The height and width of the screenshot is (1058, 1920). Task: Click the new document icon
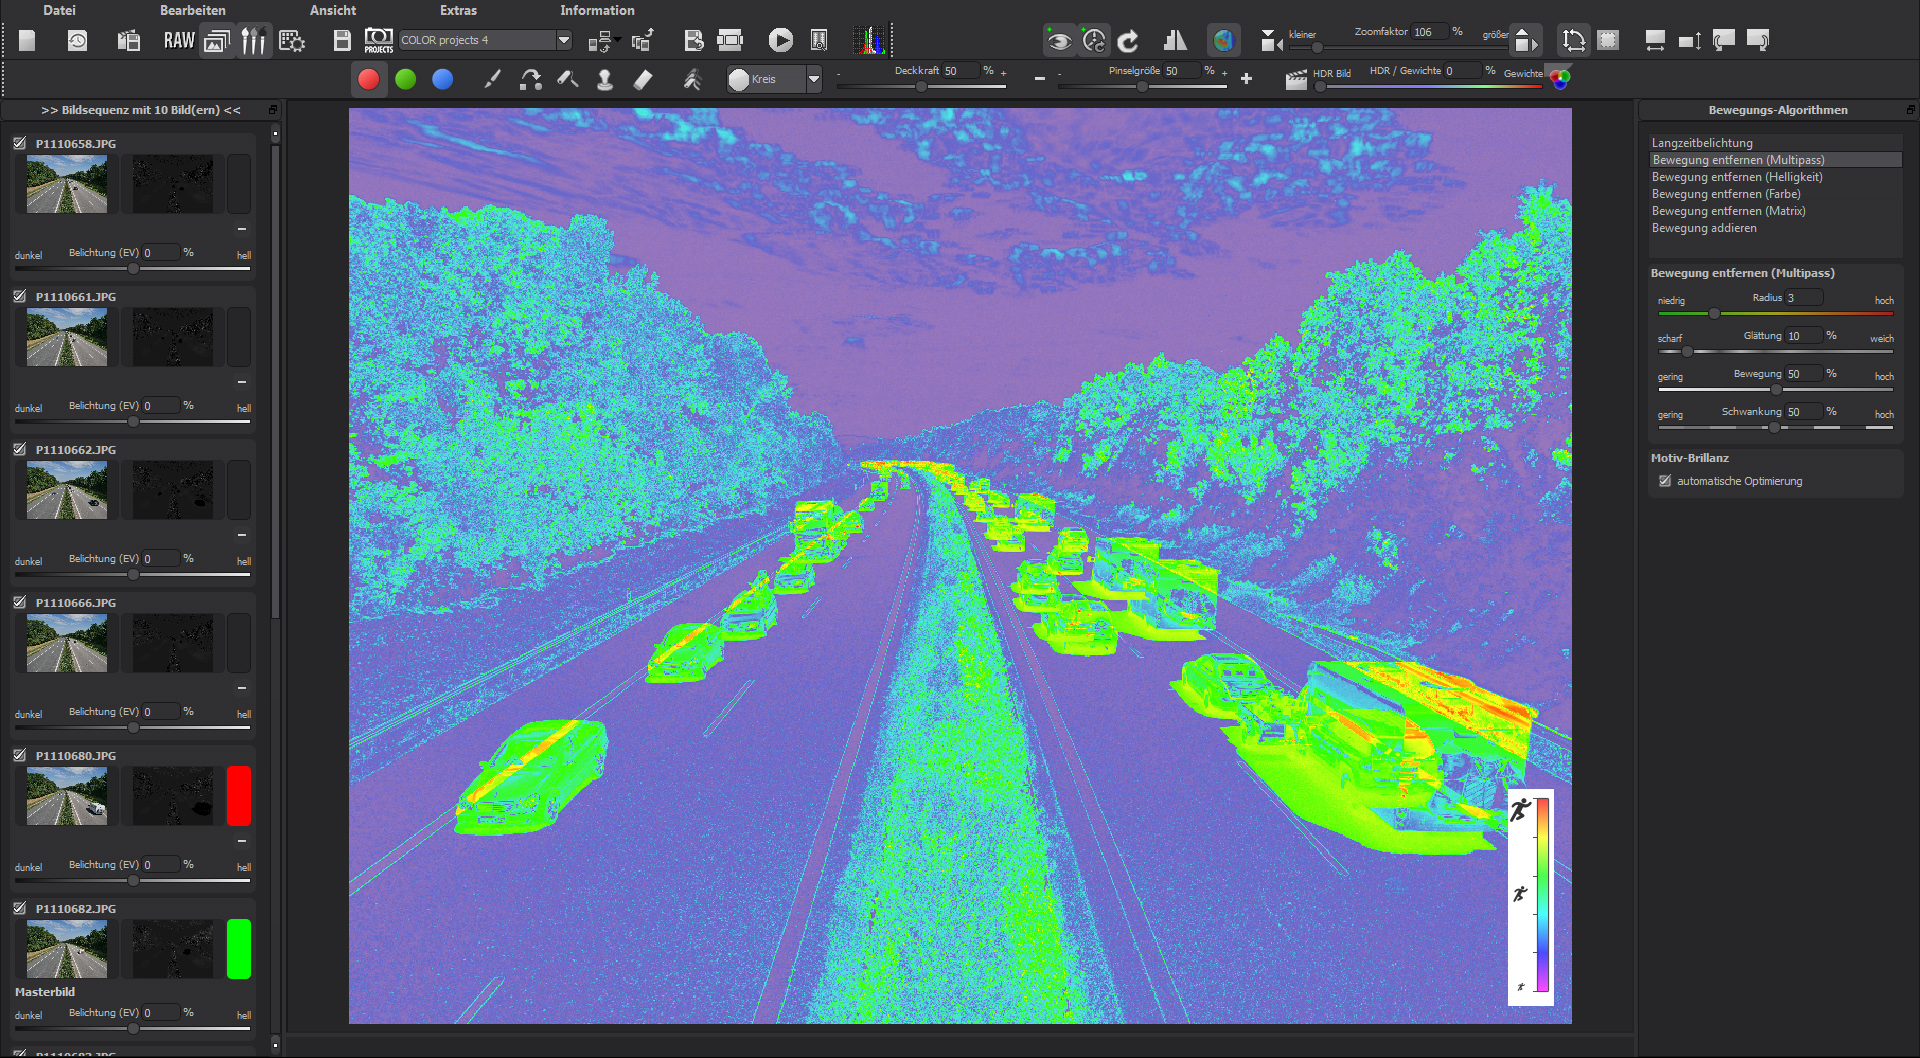27,40
